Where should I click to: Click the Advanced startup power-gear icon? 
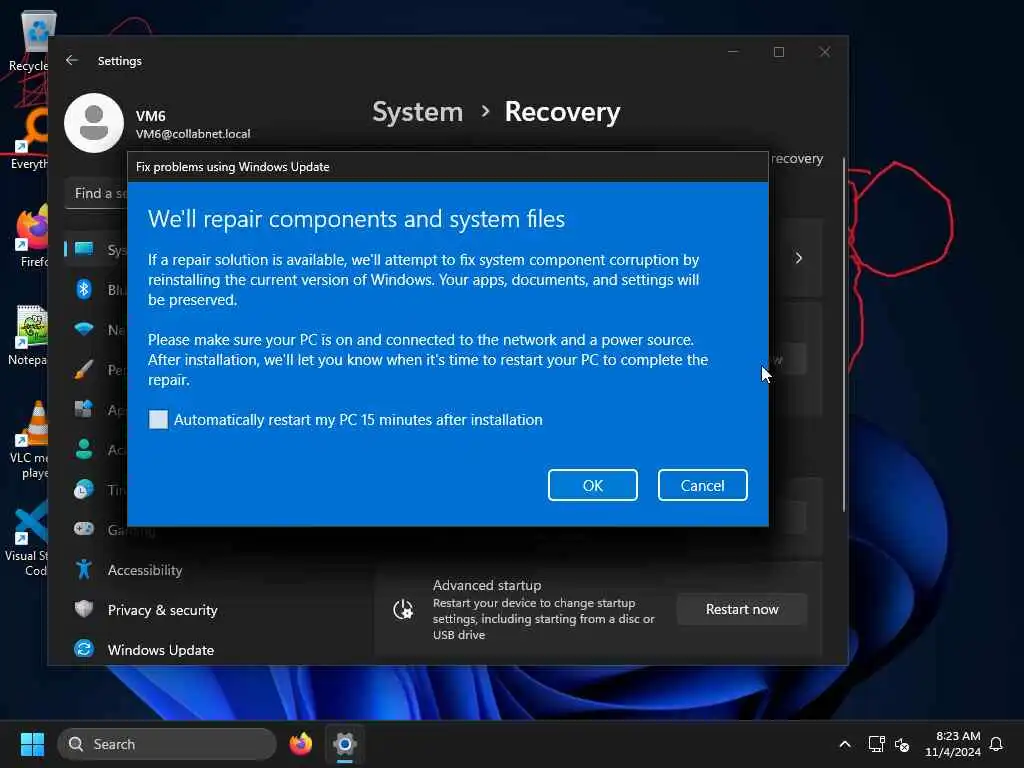403,609
